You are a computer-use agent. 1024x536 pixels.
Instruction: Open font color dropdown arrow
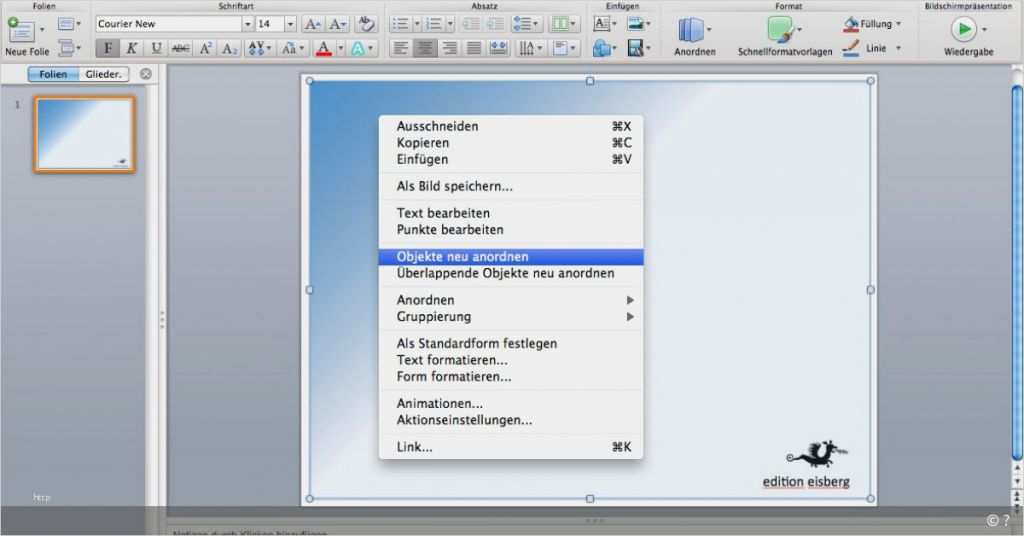pos(340,48)
